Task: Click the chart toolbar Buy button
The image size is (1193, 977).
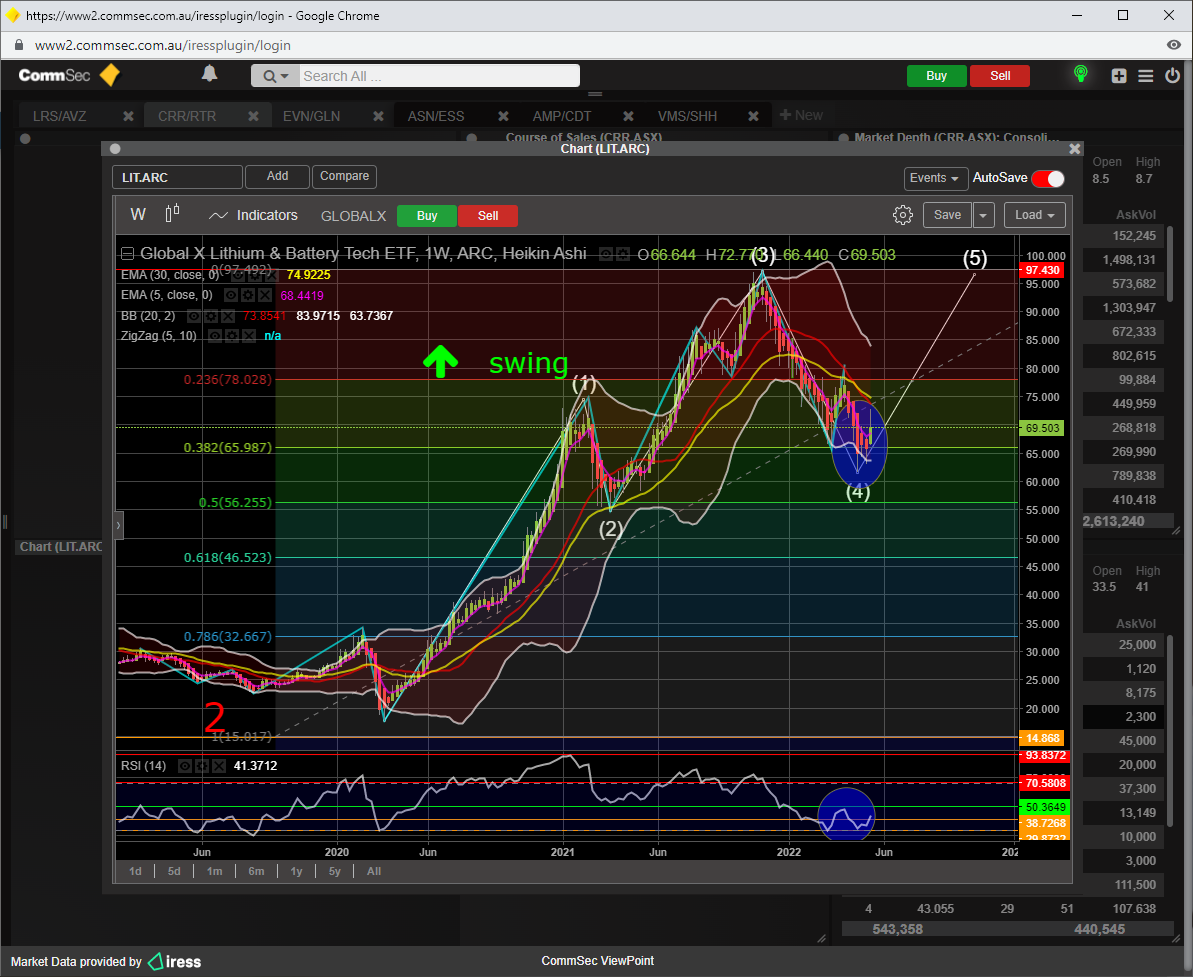Action: coord(427,216)
